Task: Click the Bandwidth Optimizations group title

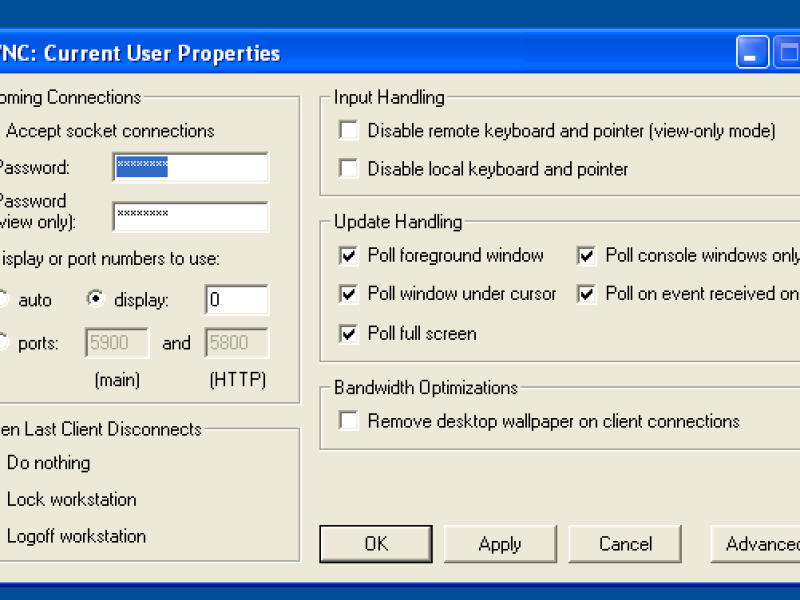Action: click(426, 388)
